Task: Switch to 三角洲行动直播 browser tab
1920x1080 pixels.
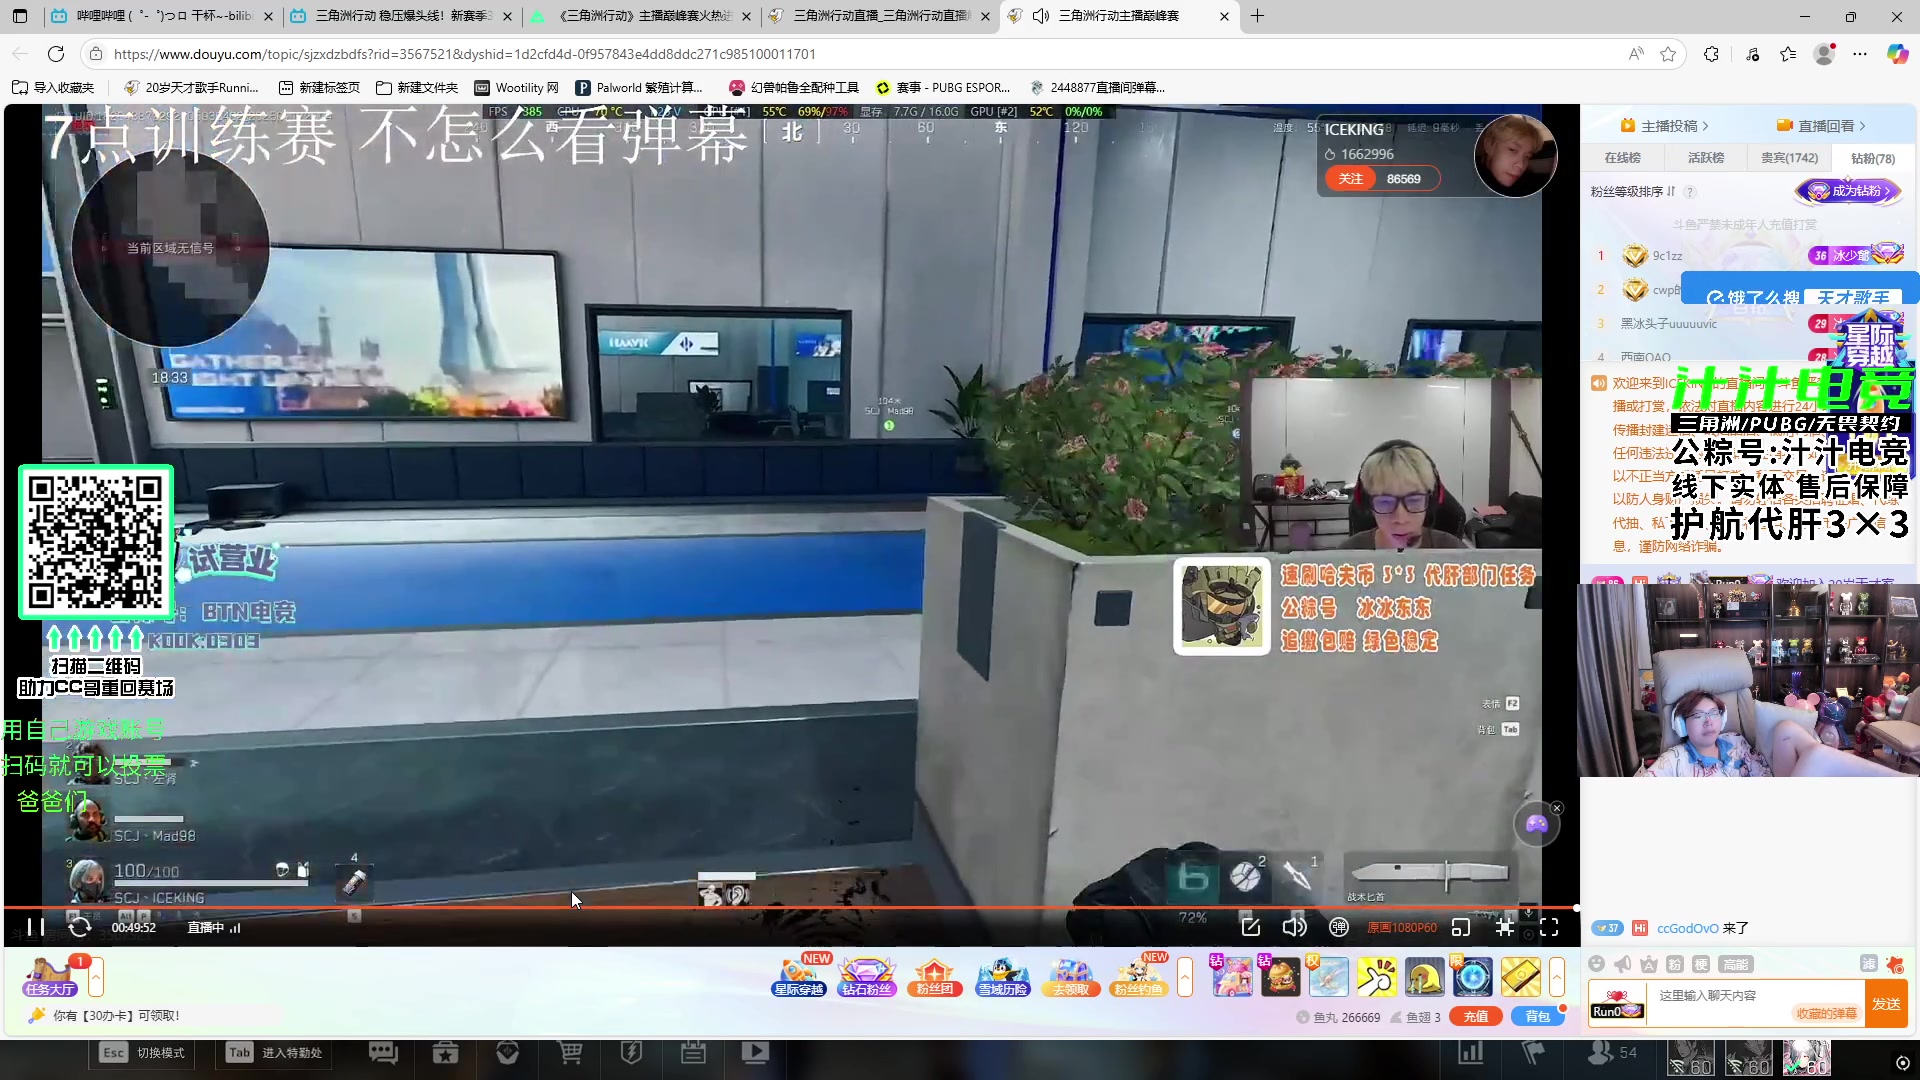Action: [x=880, y=16]
